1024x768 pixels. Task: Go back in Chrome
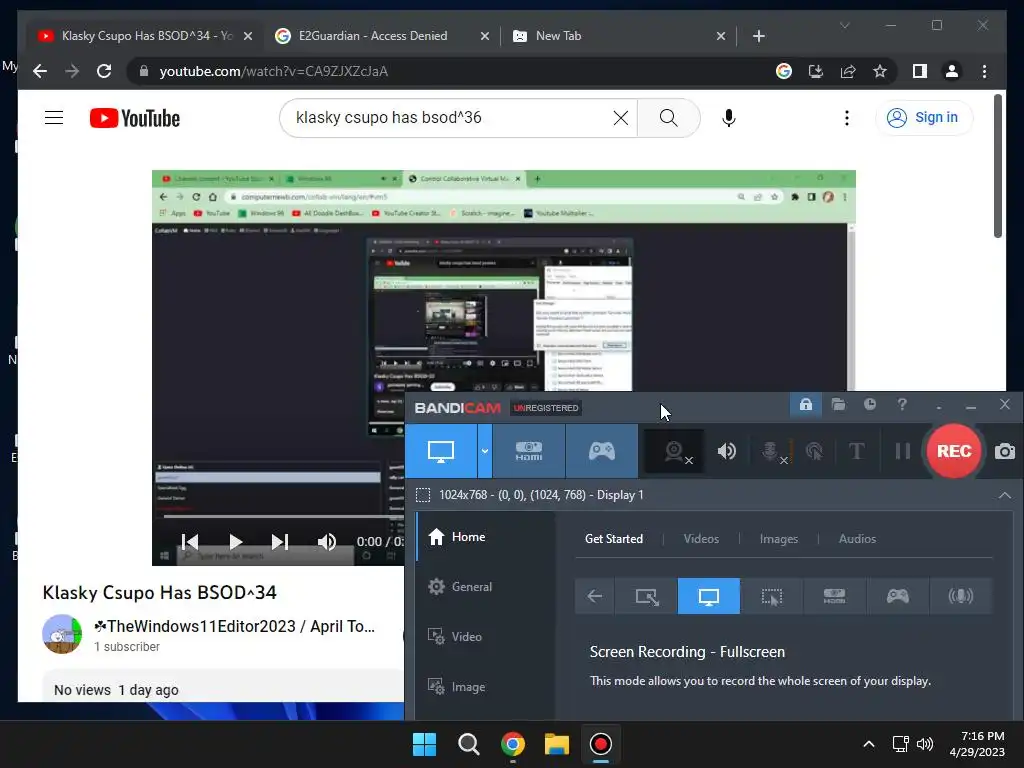(x=40, y=71)
